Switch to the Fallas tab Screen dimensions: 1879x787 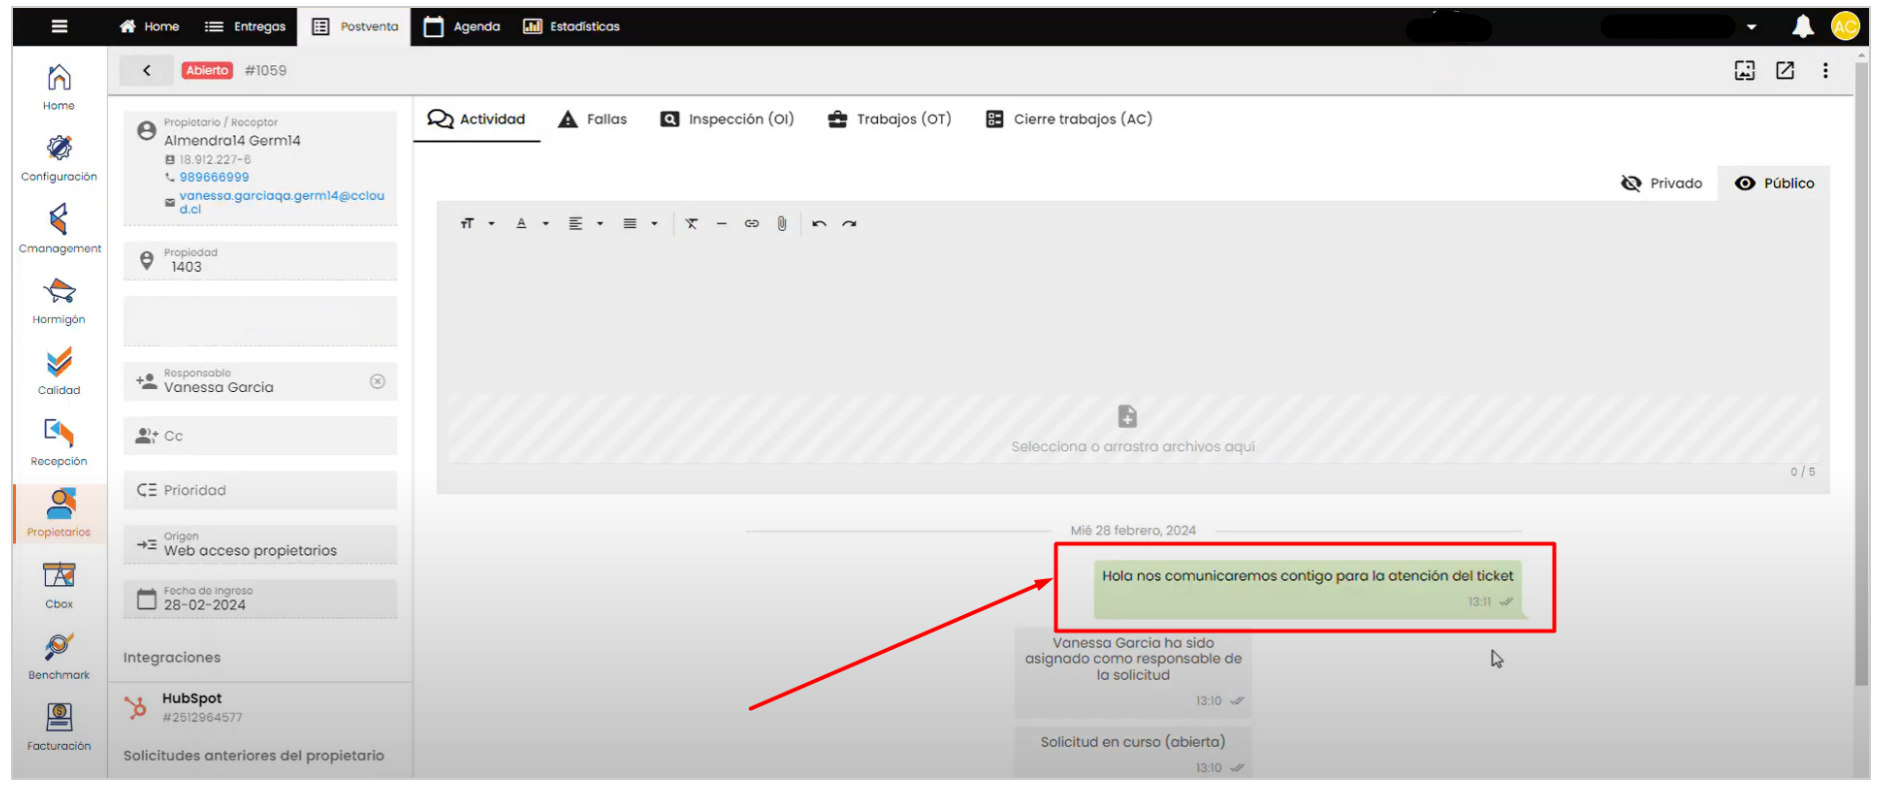coord(593,120)
